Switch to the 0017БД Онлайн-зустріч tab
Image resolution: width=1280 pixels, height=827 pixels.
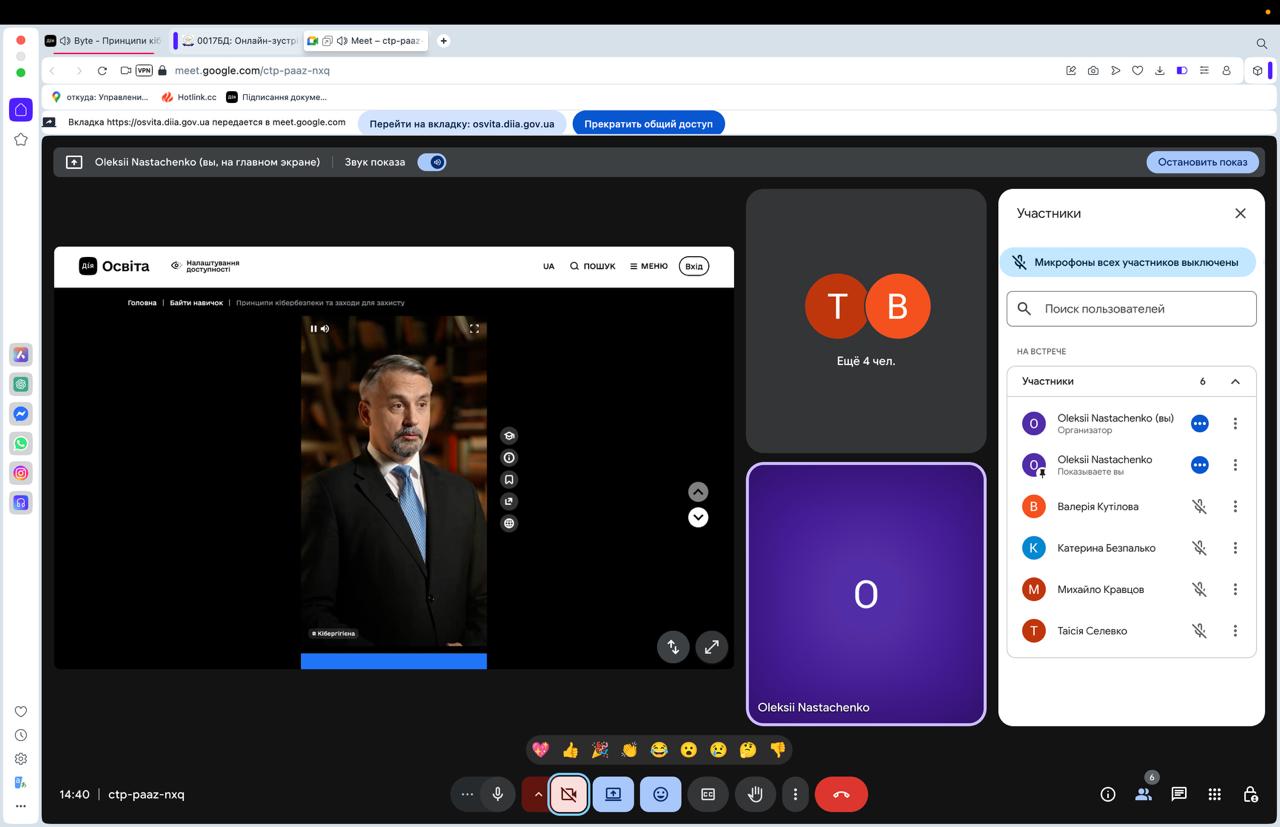pyautogui.click(x=240, y=41)
